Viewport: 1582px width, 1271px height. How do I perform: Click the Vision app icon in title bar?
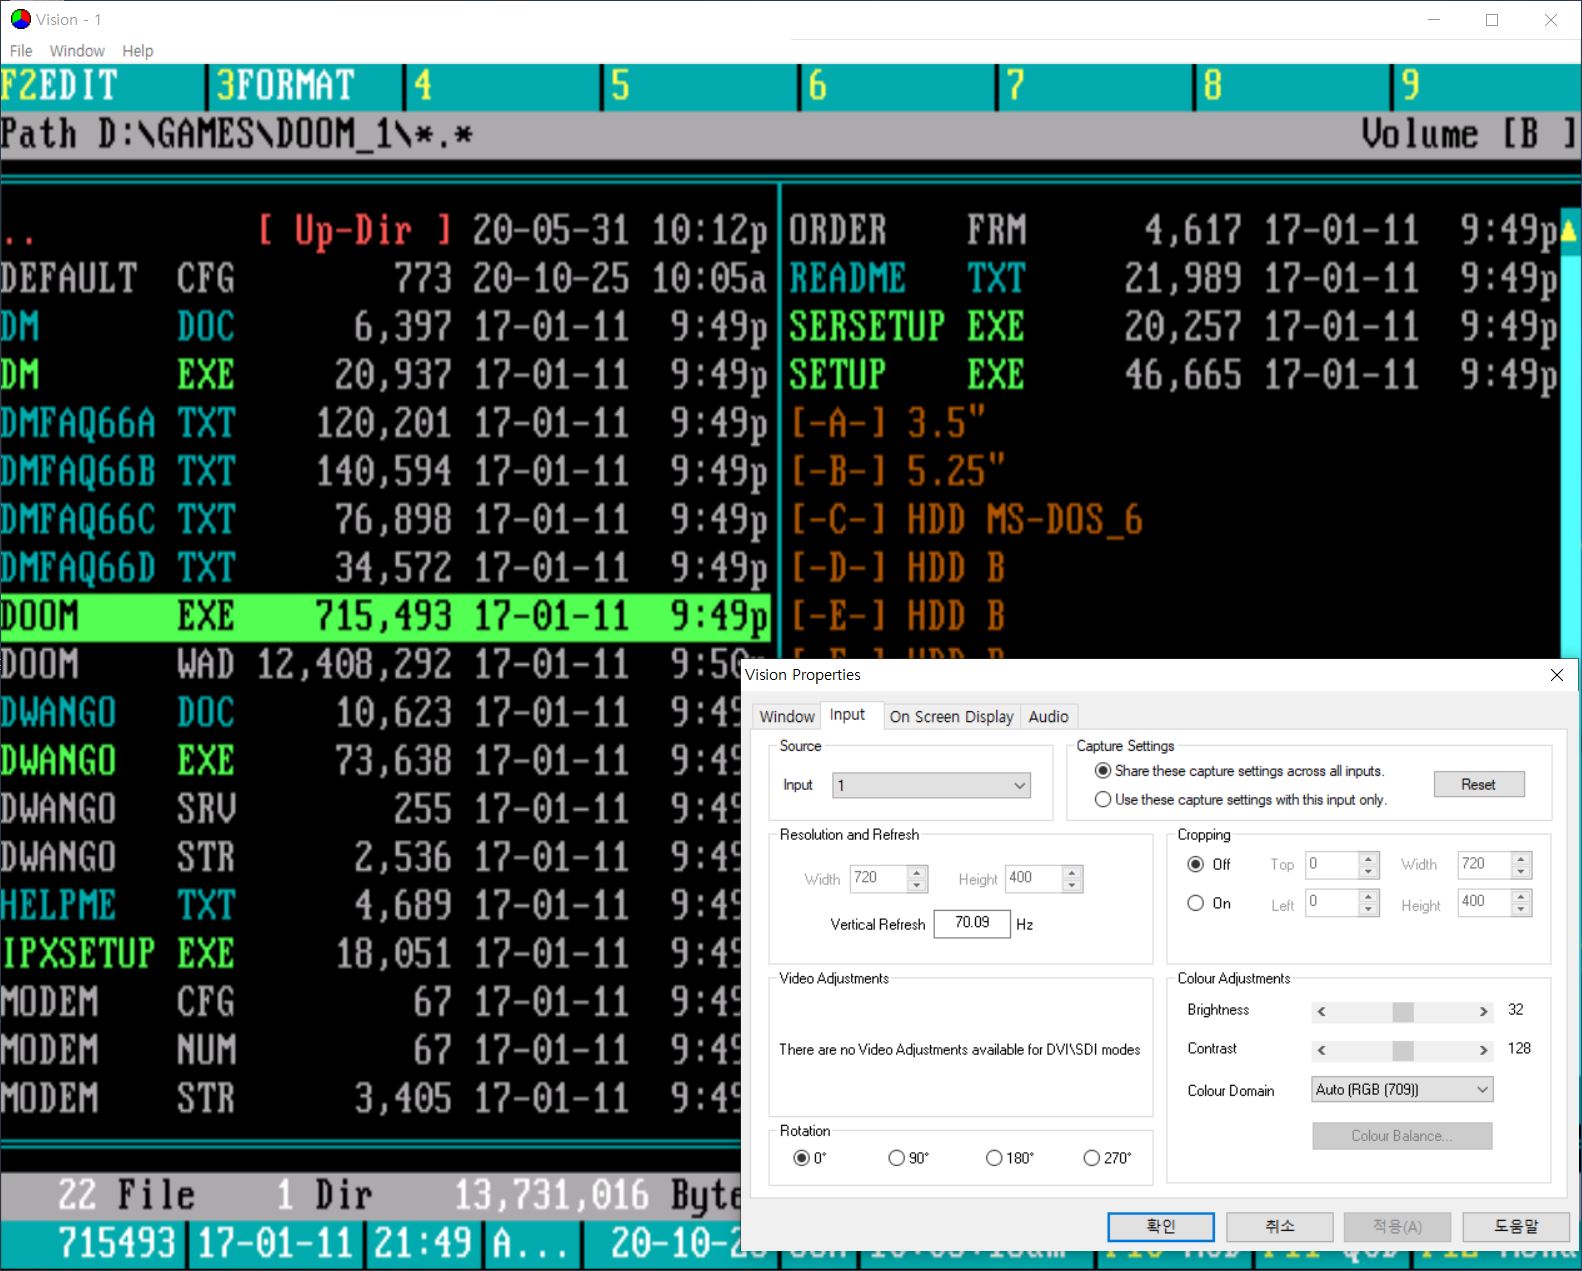coord(20,19)
